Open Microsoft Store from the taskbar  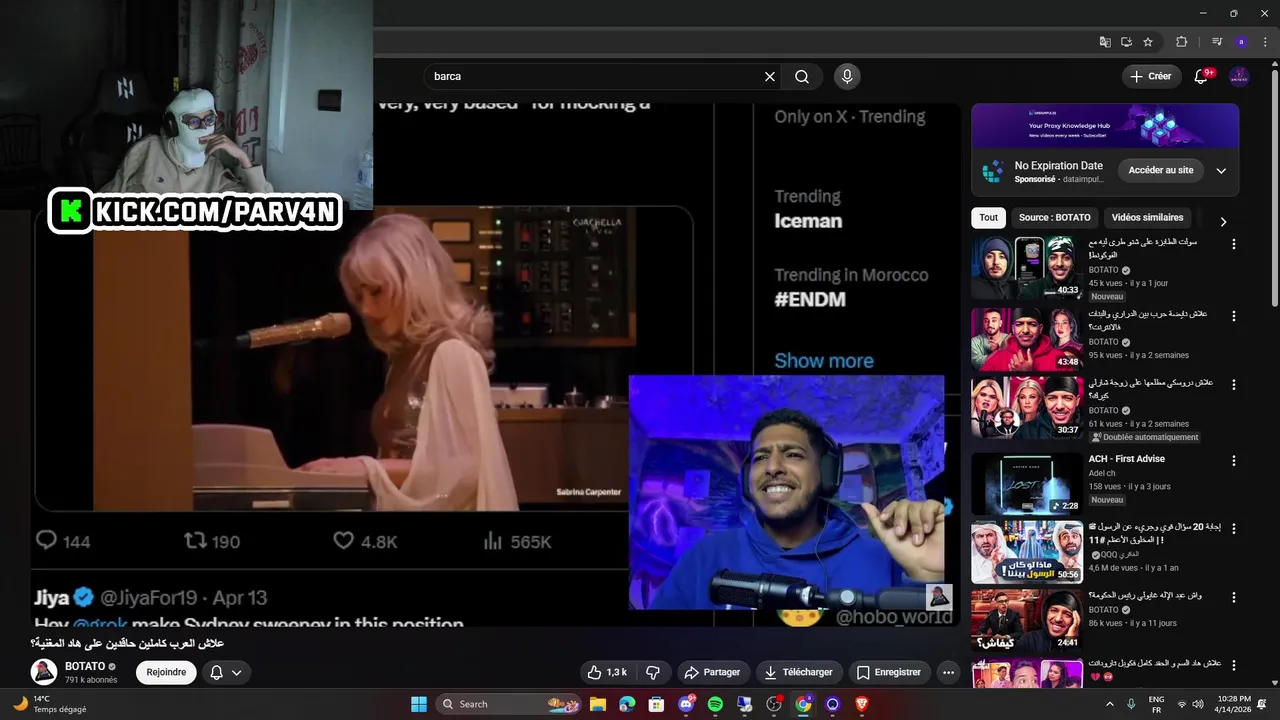click(656, 704)
